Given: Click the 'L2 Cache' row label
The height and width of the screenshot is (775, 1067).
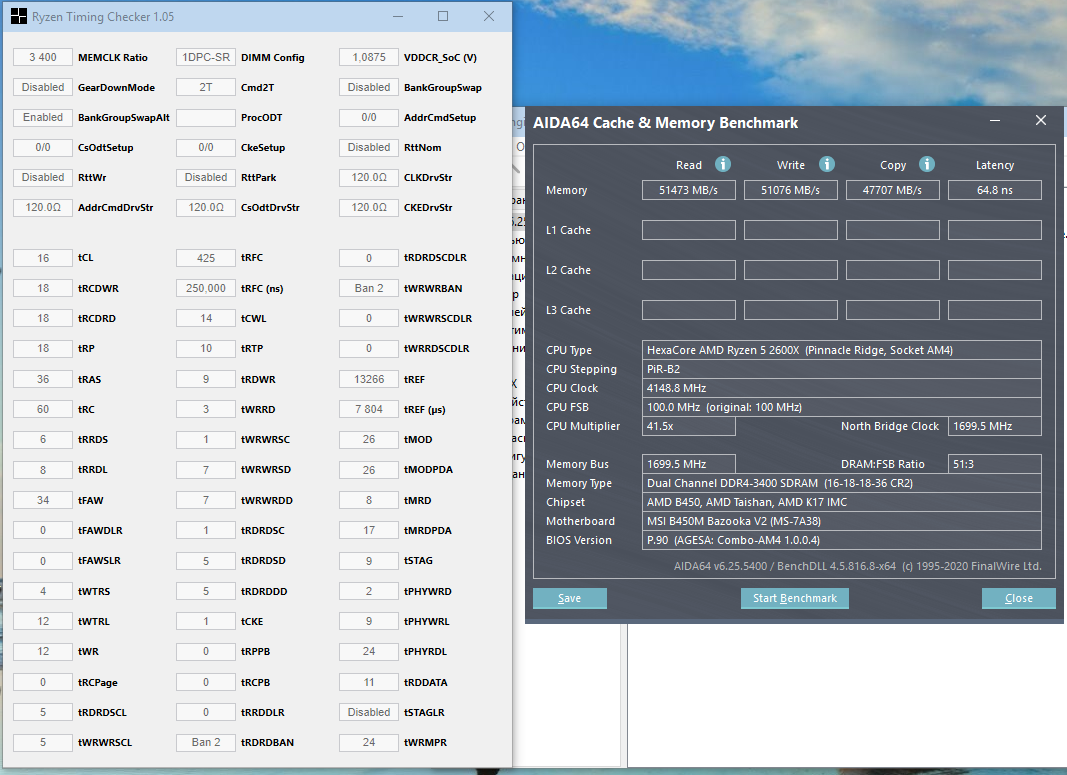Looking at the screenshot, I should (568, 270).
